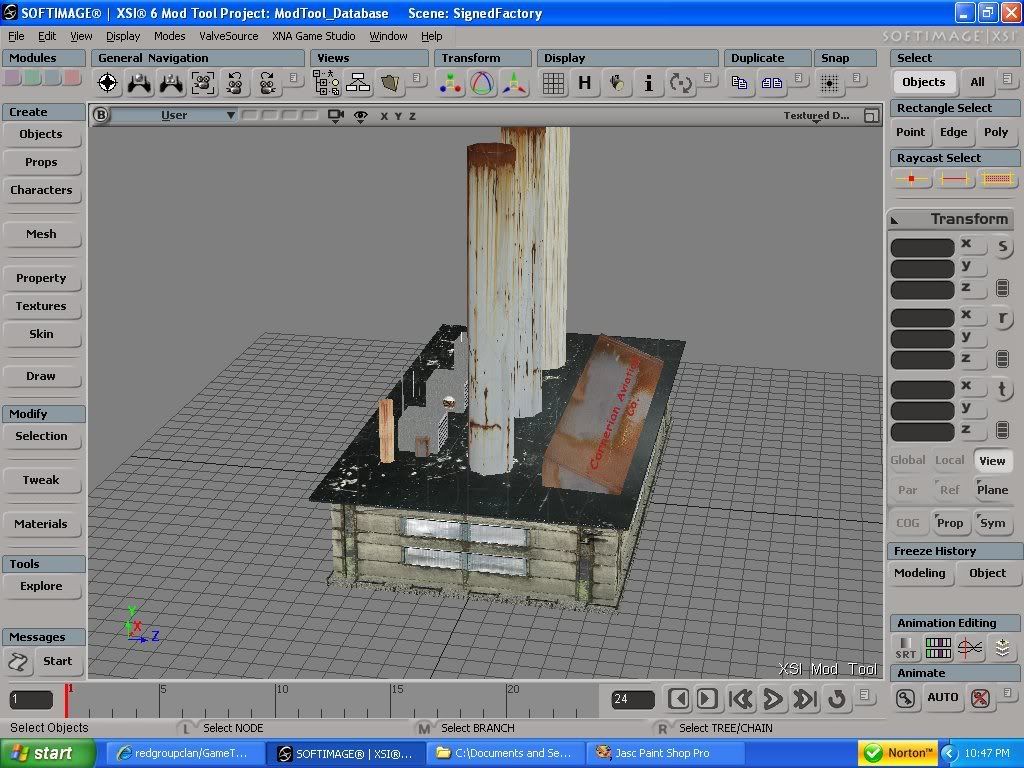
Task: Open the XNA Game Studio menu
Action: point(313,36)
